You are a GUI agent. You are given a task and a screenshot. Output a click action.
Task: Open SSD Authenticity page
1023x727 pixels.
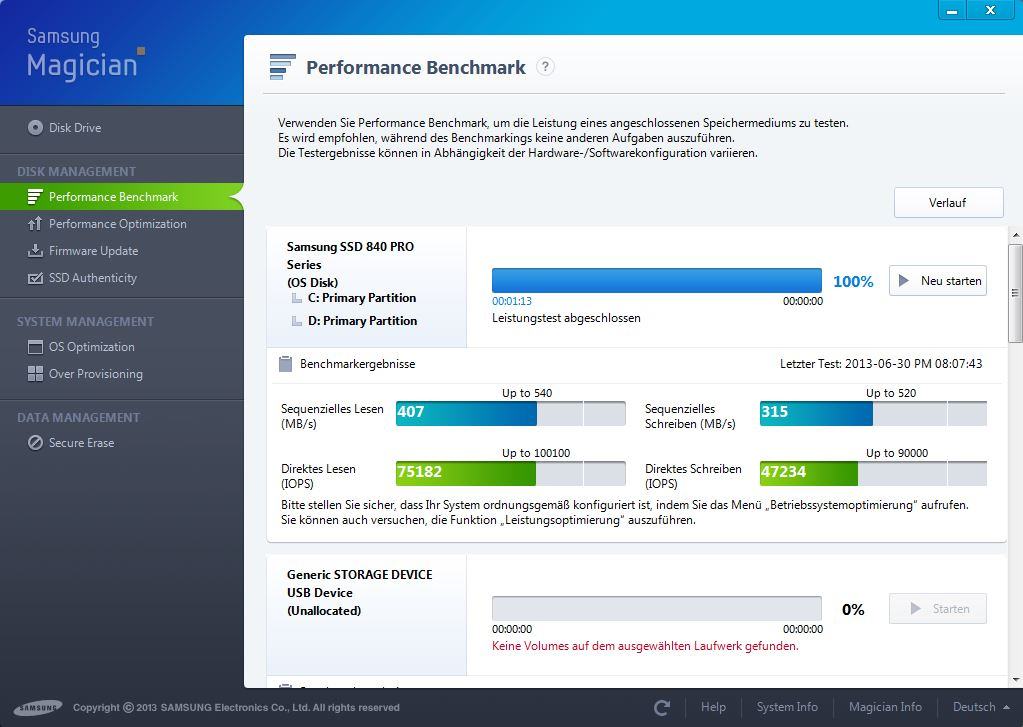coord(93,278)
